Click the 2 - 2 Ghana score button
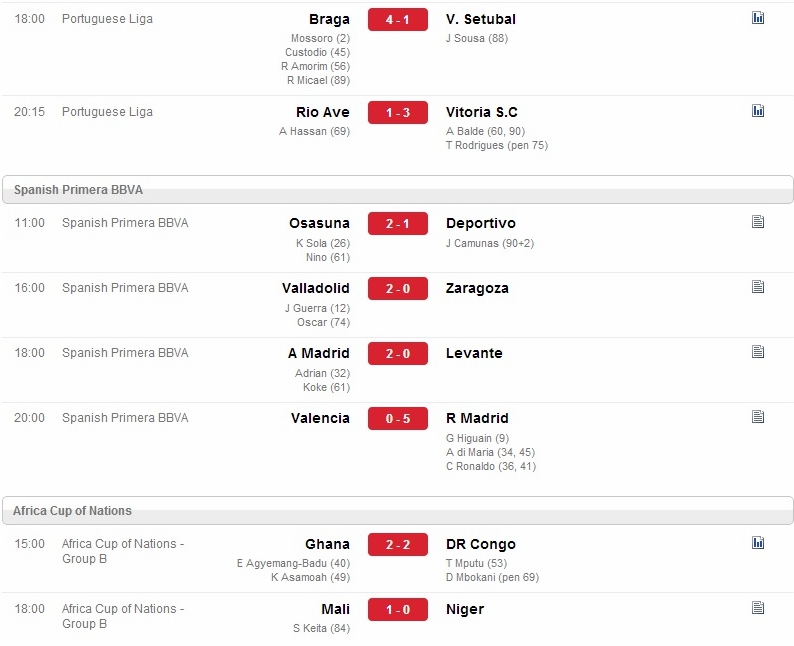The height and width of the screenshot is (646, 794). 398,545
